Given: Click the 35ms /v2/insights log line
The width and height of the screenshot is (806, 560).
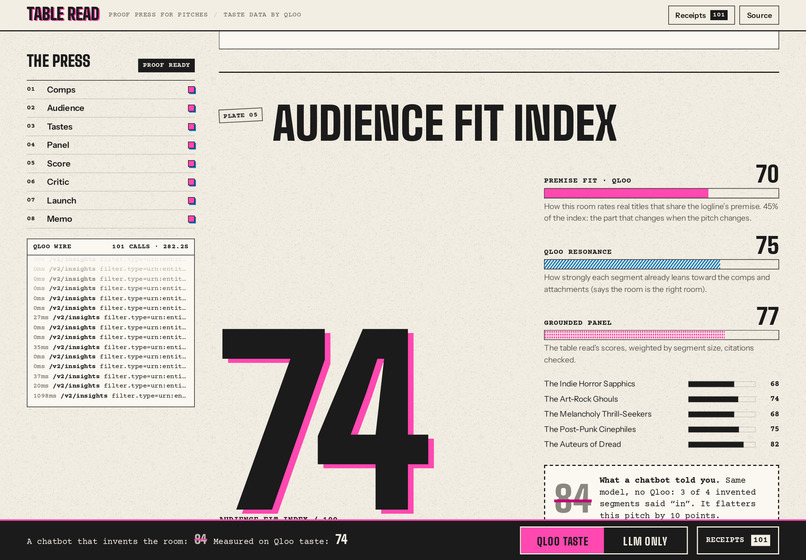Looking at the screenshot, I should [x=111, y=347].
